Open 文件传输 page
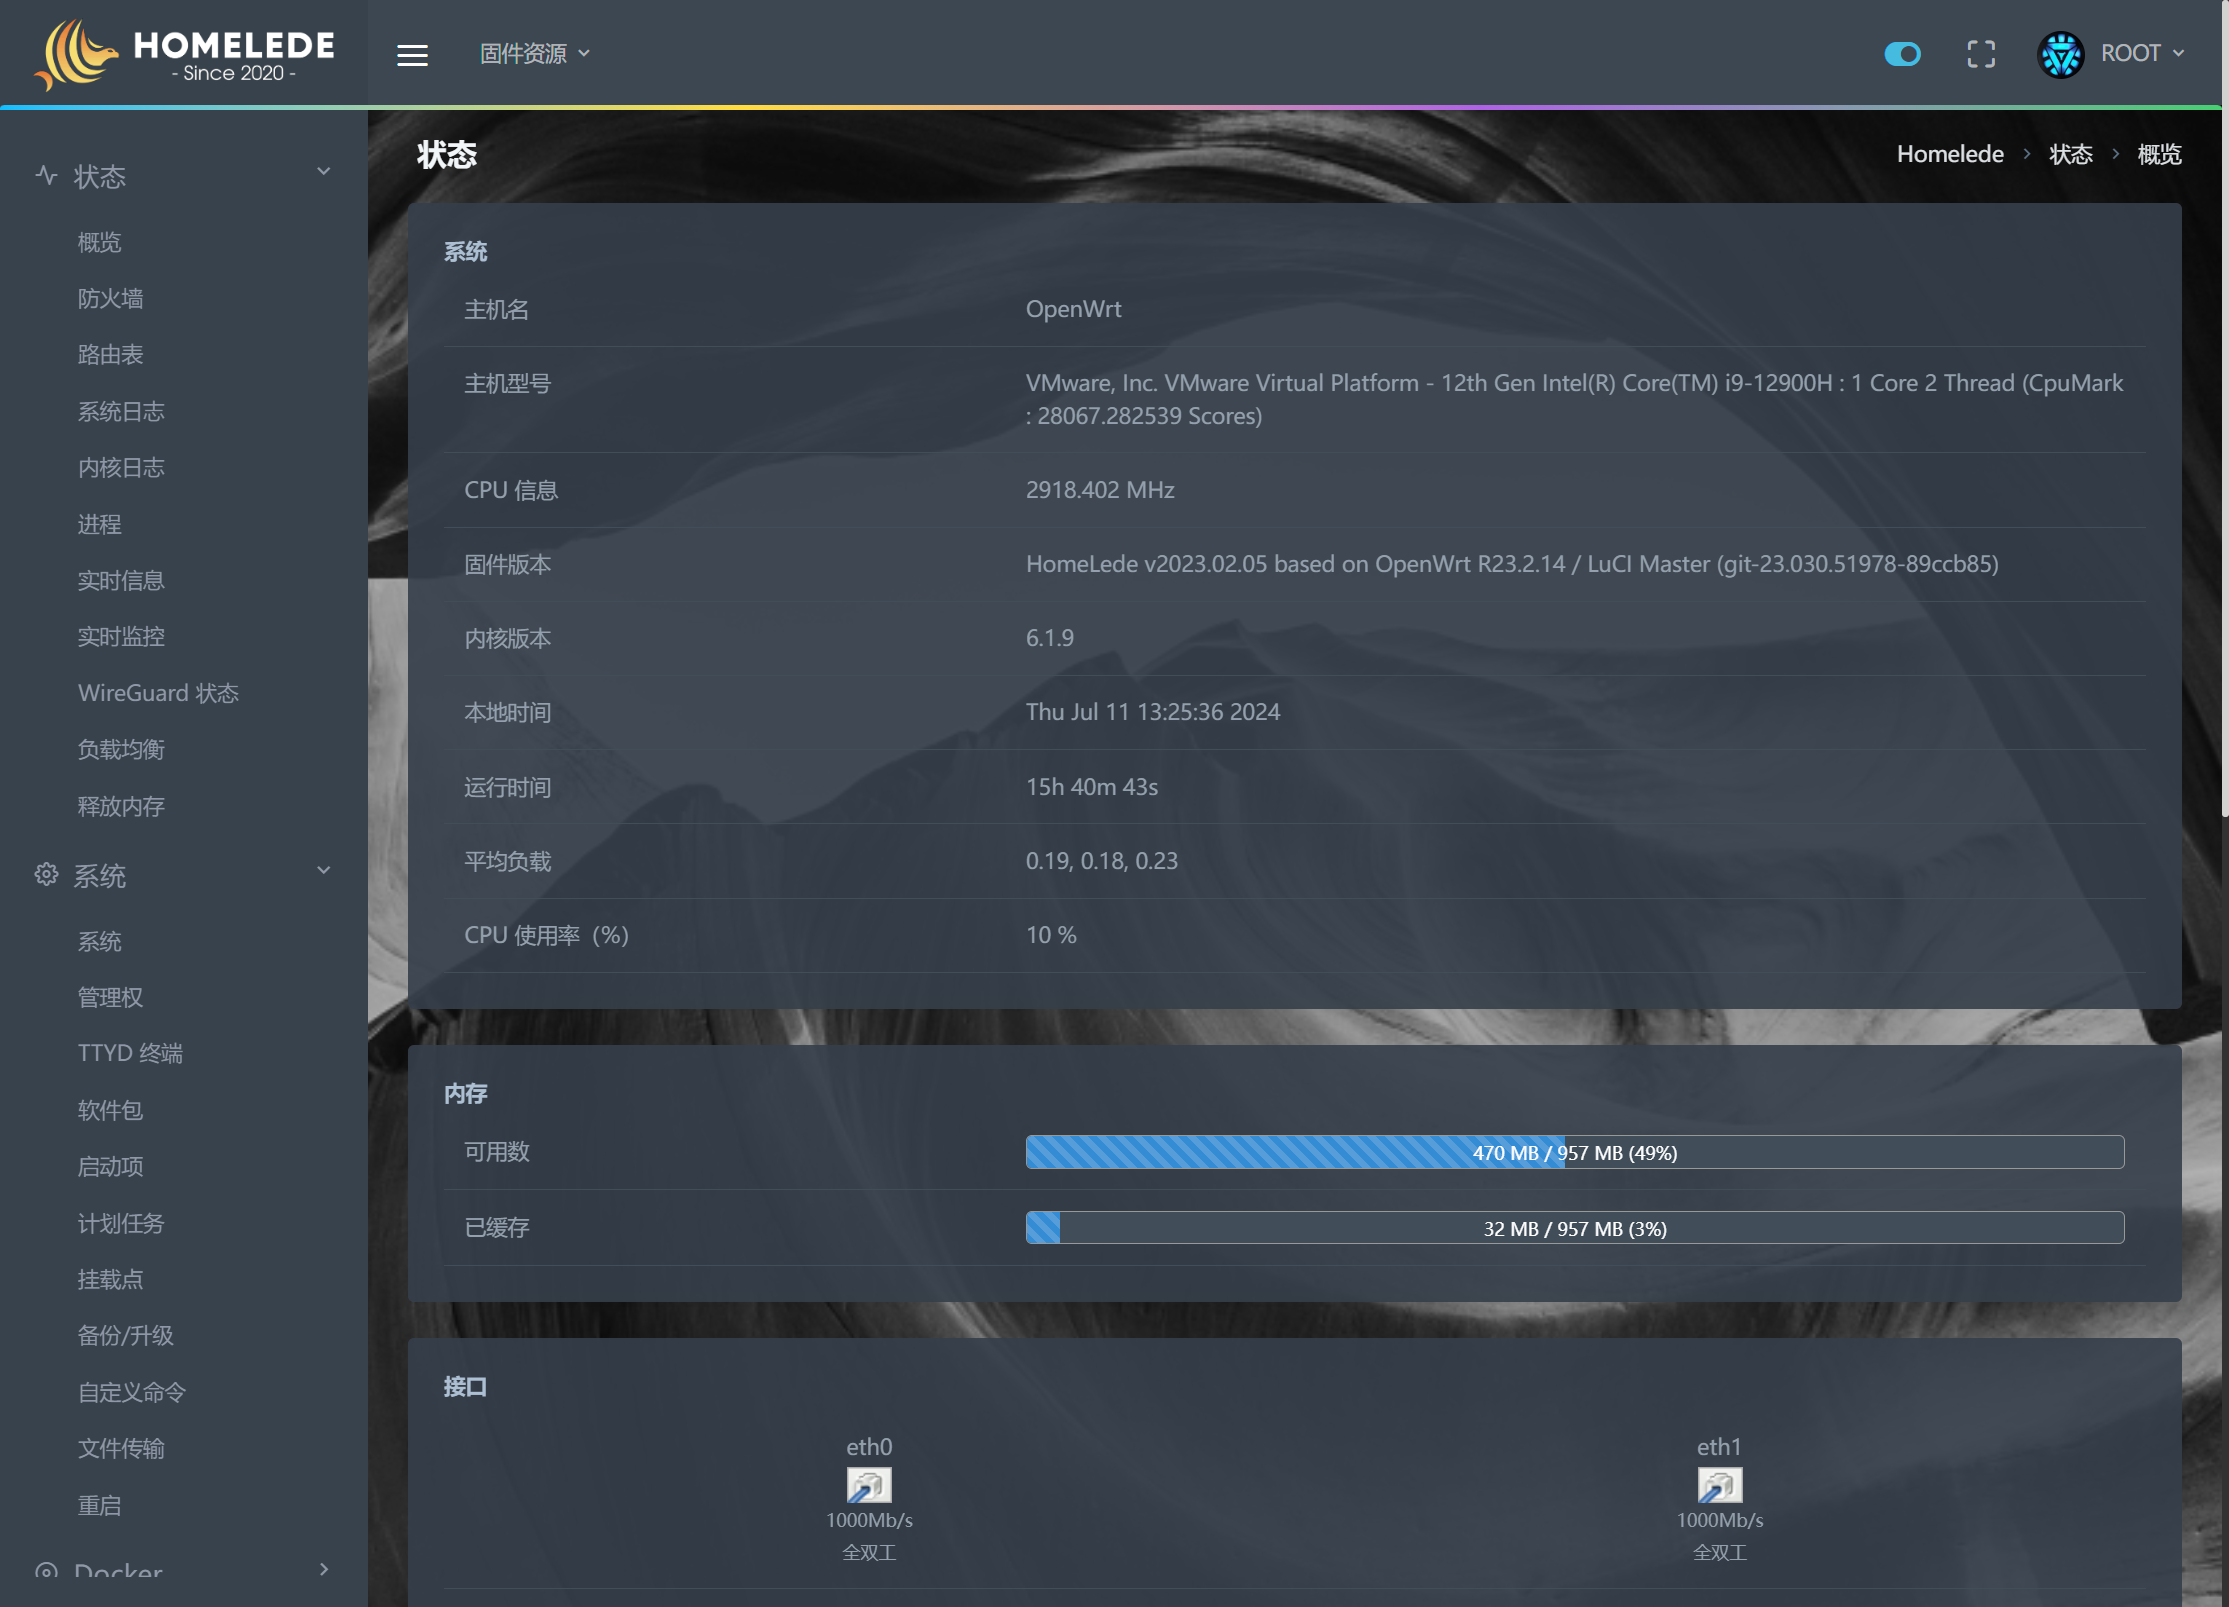This screenshot has height=1607, width=2229. point(122,1448)
